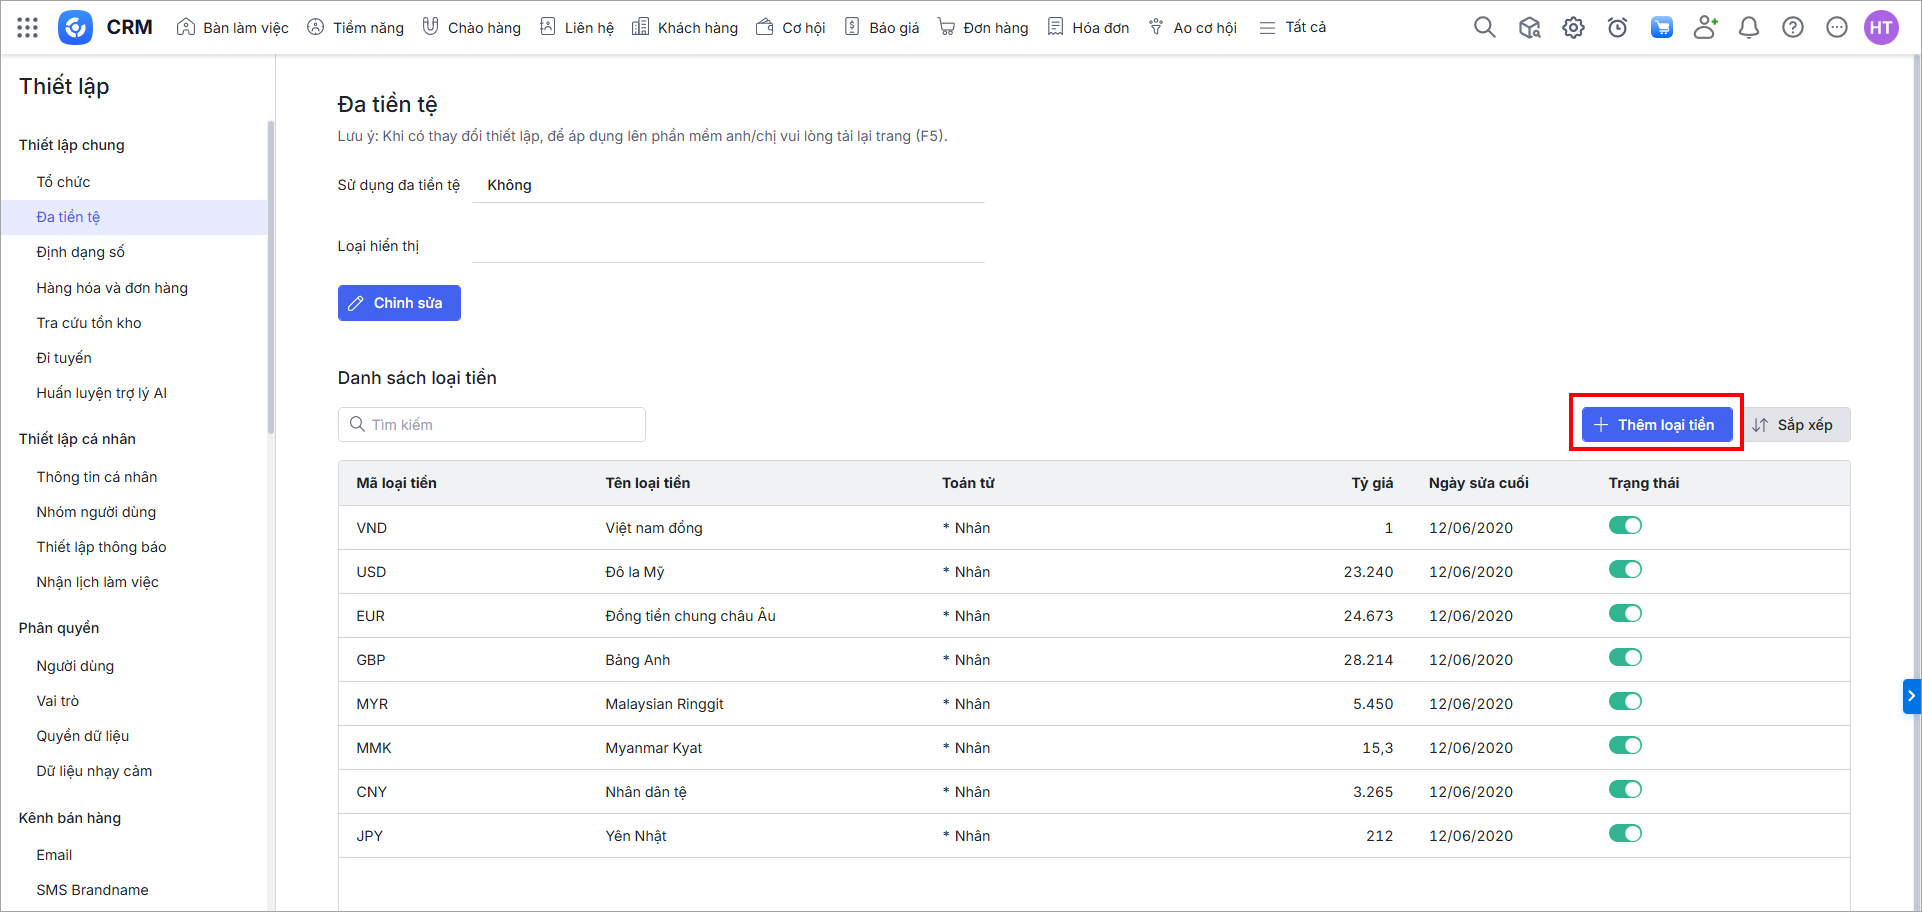The height and width of the screenshot is (912, 1922).
Task: Click the alarm clock reminder icon
Action: [x=1617, y=28]
